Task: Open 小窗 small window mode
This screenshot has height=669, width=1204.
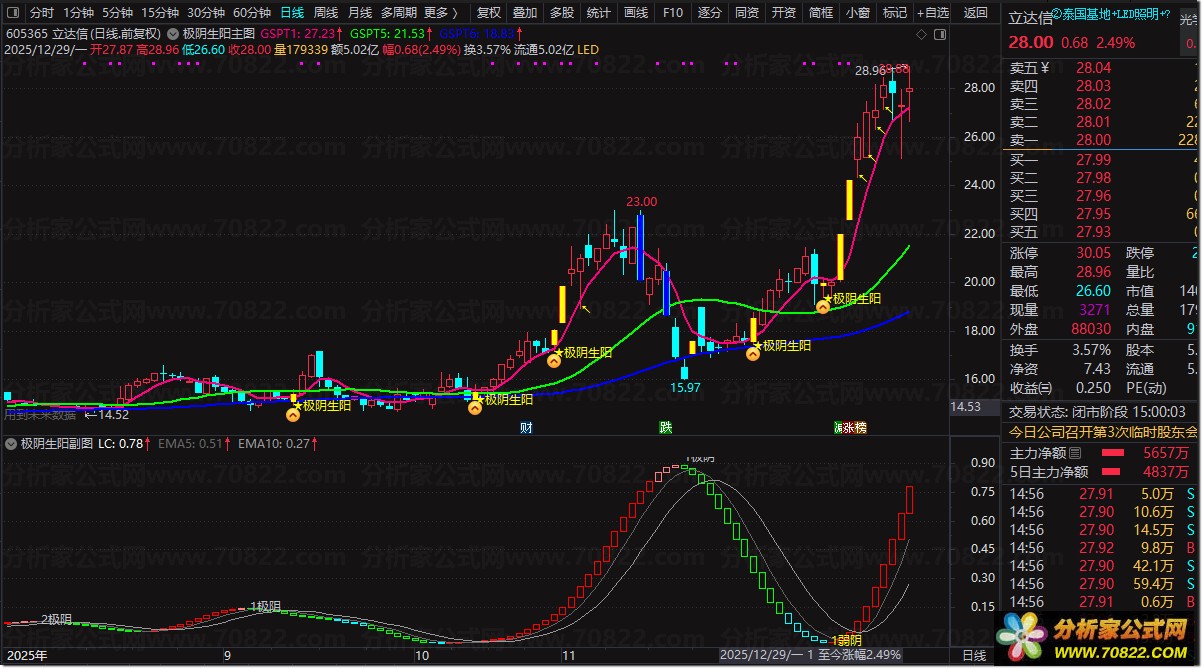Action: click(858, 13)
